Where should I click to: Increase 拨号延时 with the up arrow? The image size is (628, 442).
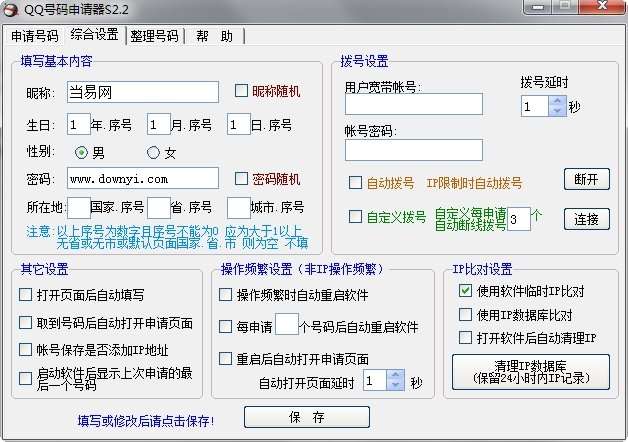(557, 101)
